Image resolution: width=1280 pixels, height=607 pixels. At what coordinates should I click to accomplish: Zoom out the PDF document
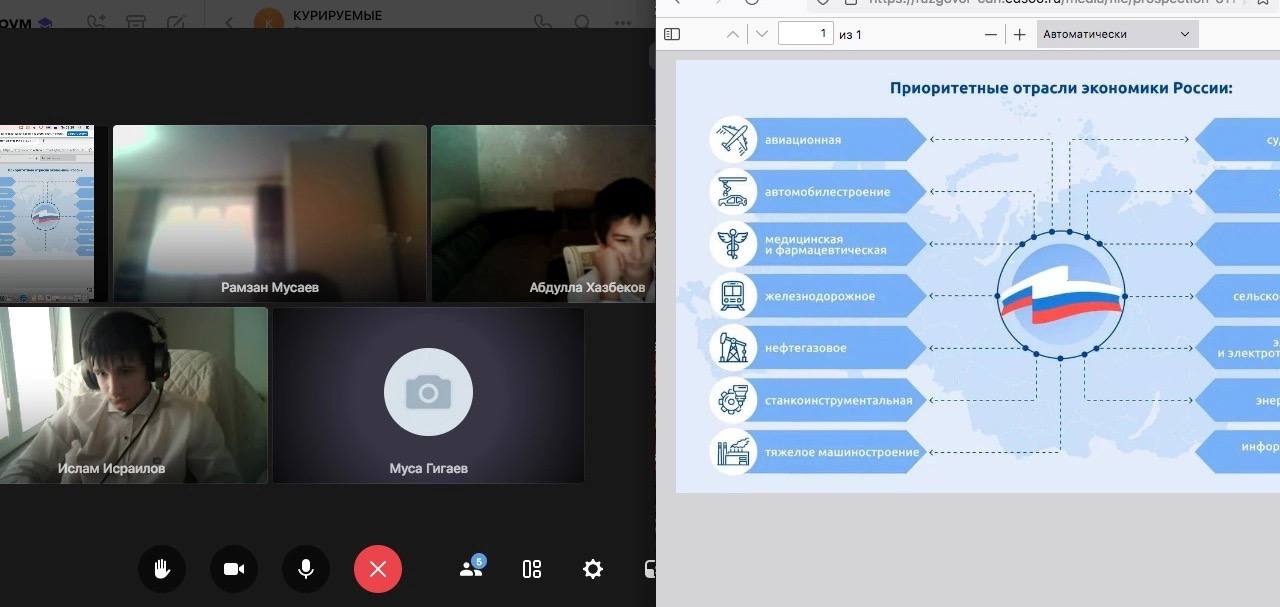point(991,34)
